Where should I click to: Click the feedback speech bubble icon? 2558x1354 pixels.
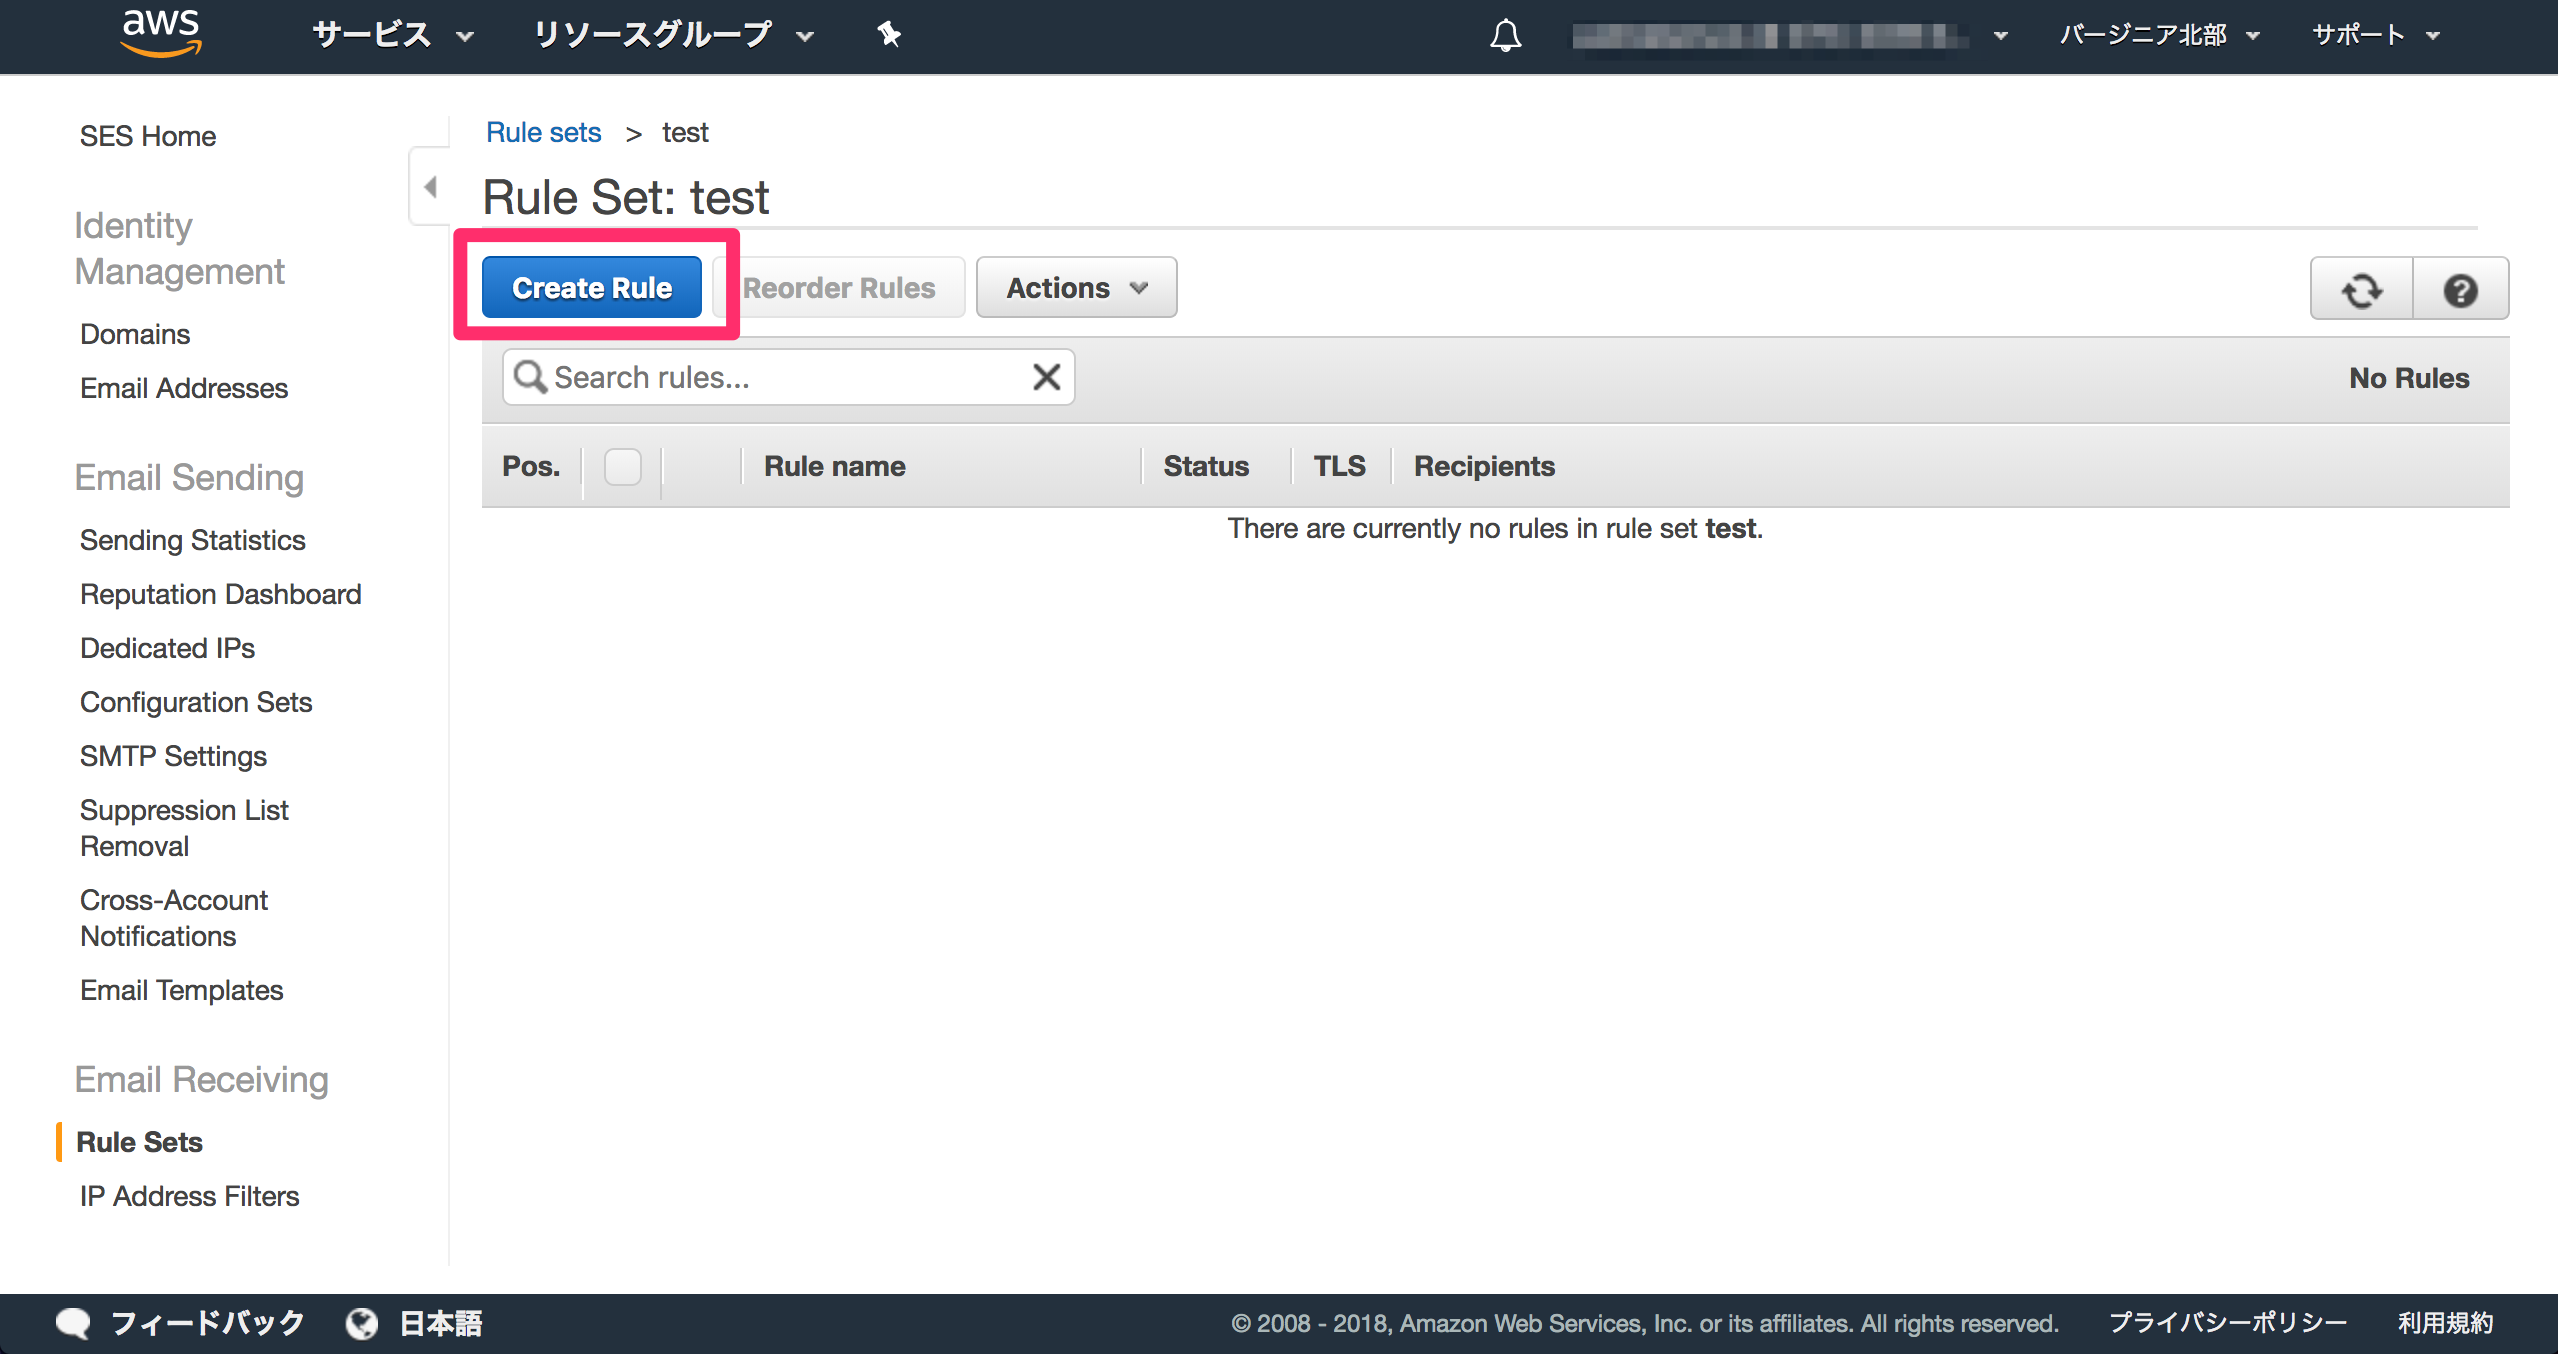(73, 1323)
